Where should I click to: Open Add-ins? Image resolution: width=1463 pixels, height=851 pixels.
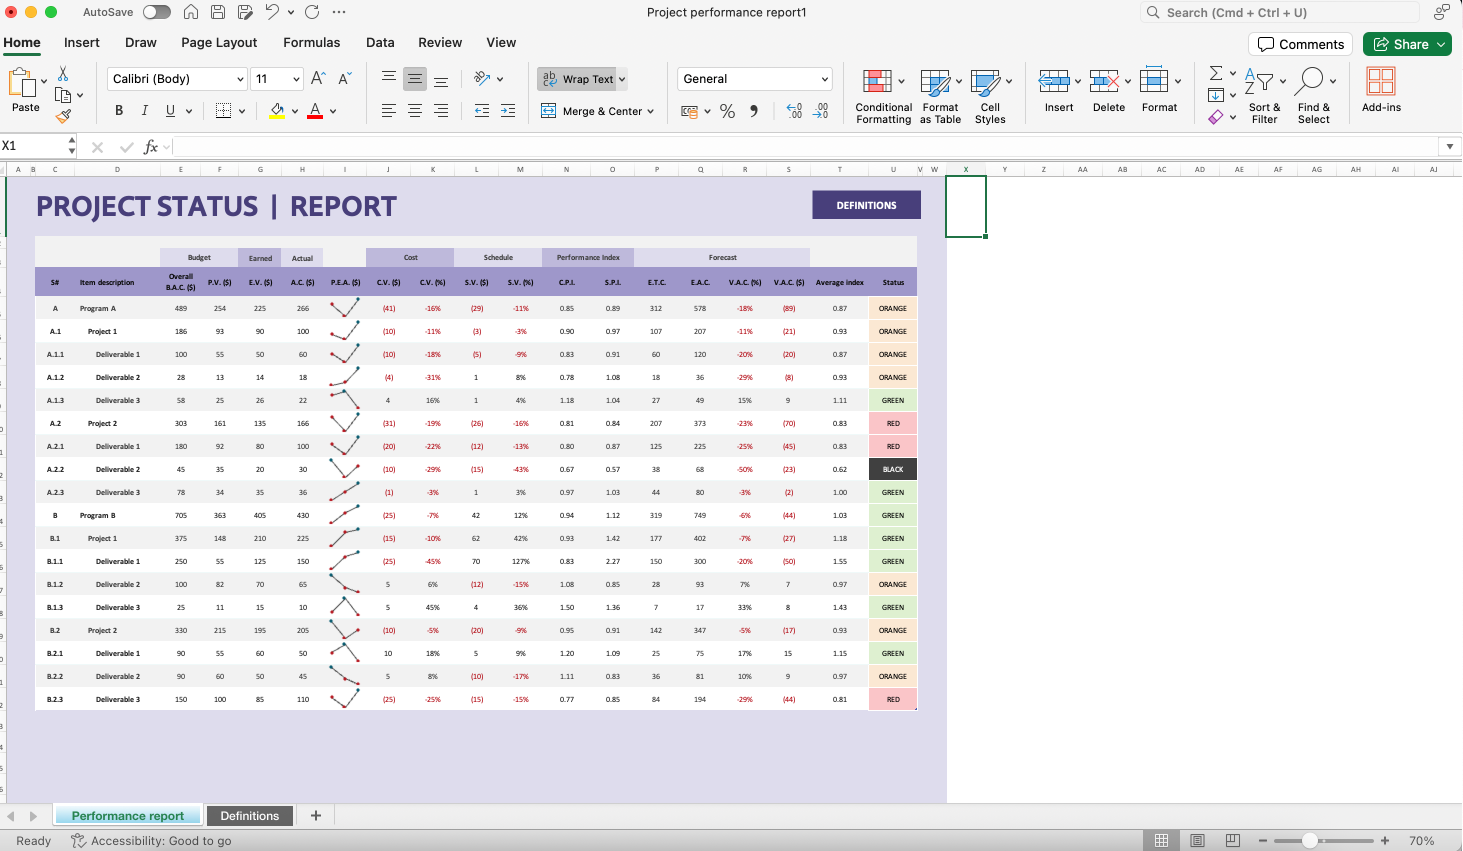coord(1381,90)
